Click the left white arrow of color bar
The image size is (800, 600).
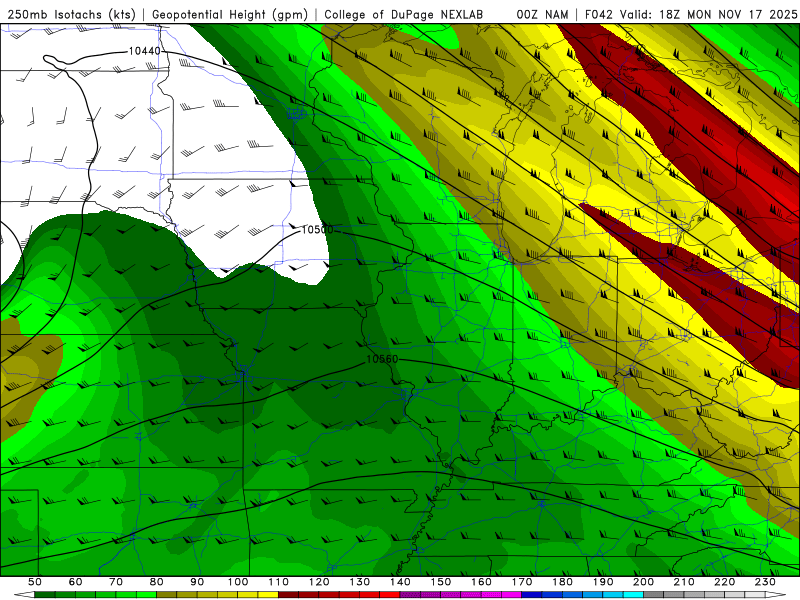pos(24,594)
